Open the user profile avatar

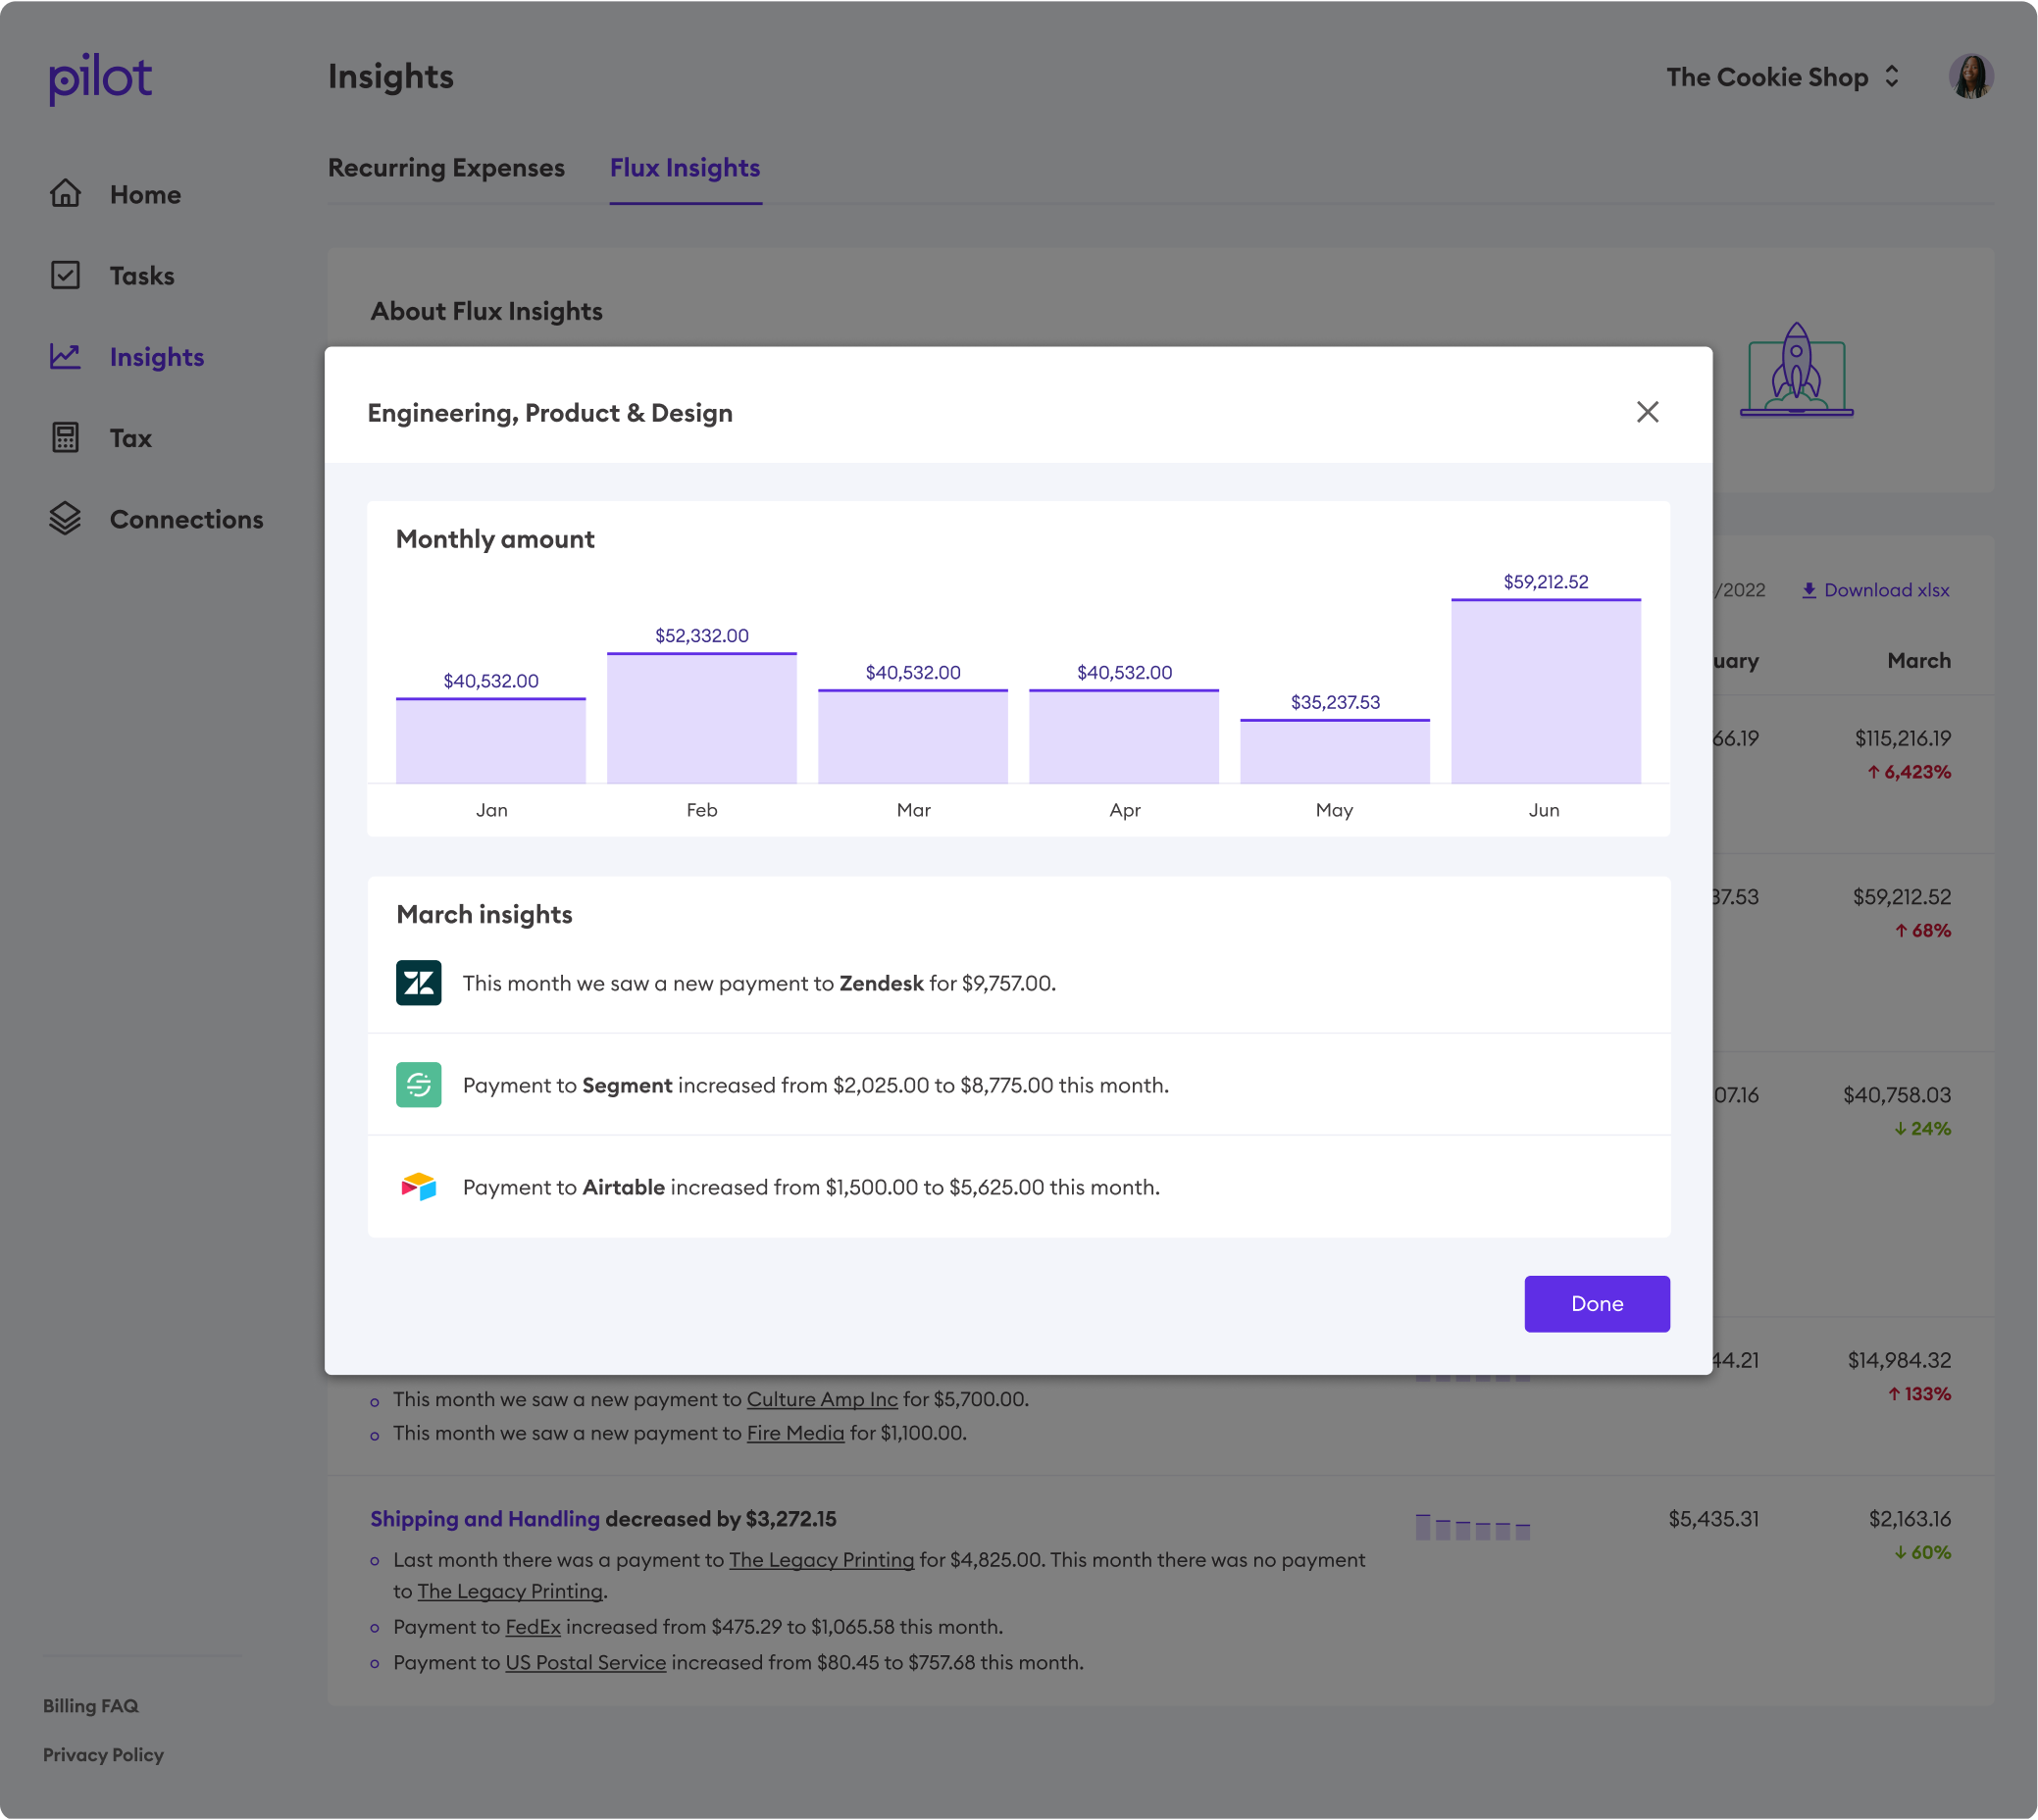(1971, 77)
